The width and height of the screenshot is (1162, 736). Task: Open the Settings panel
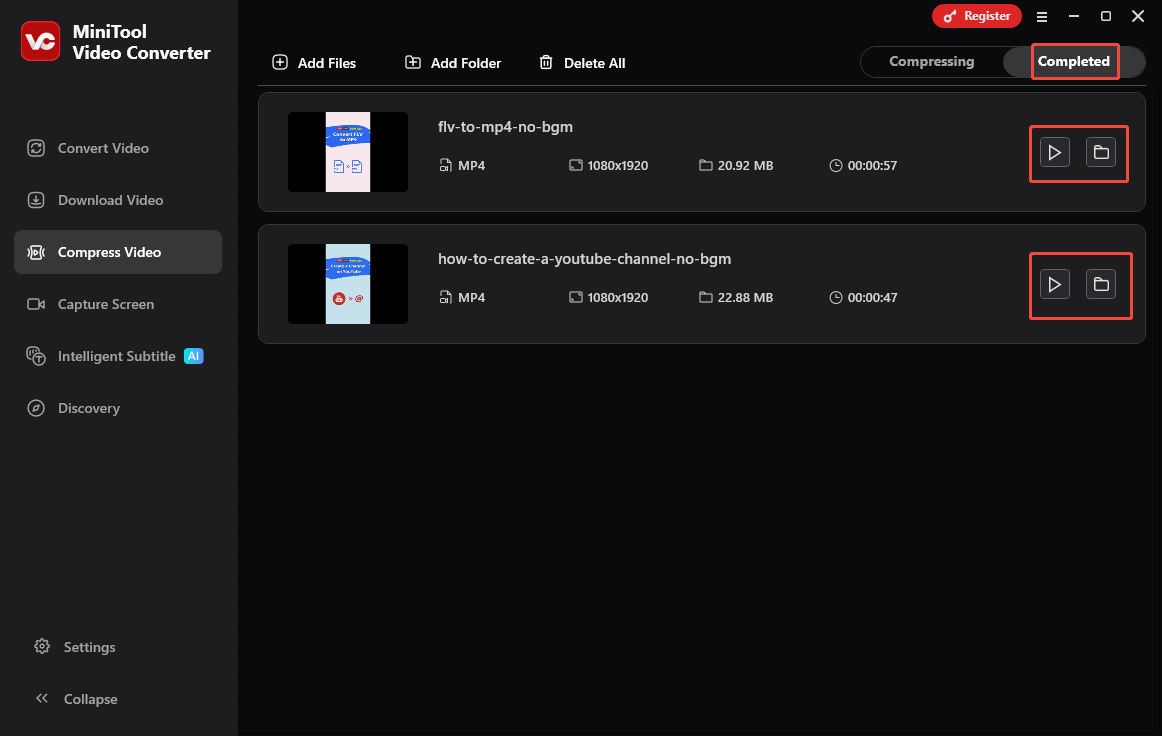point(89,647)
